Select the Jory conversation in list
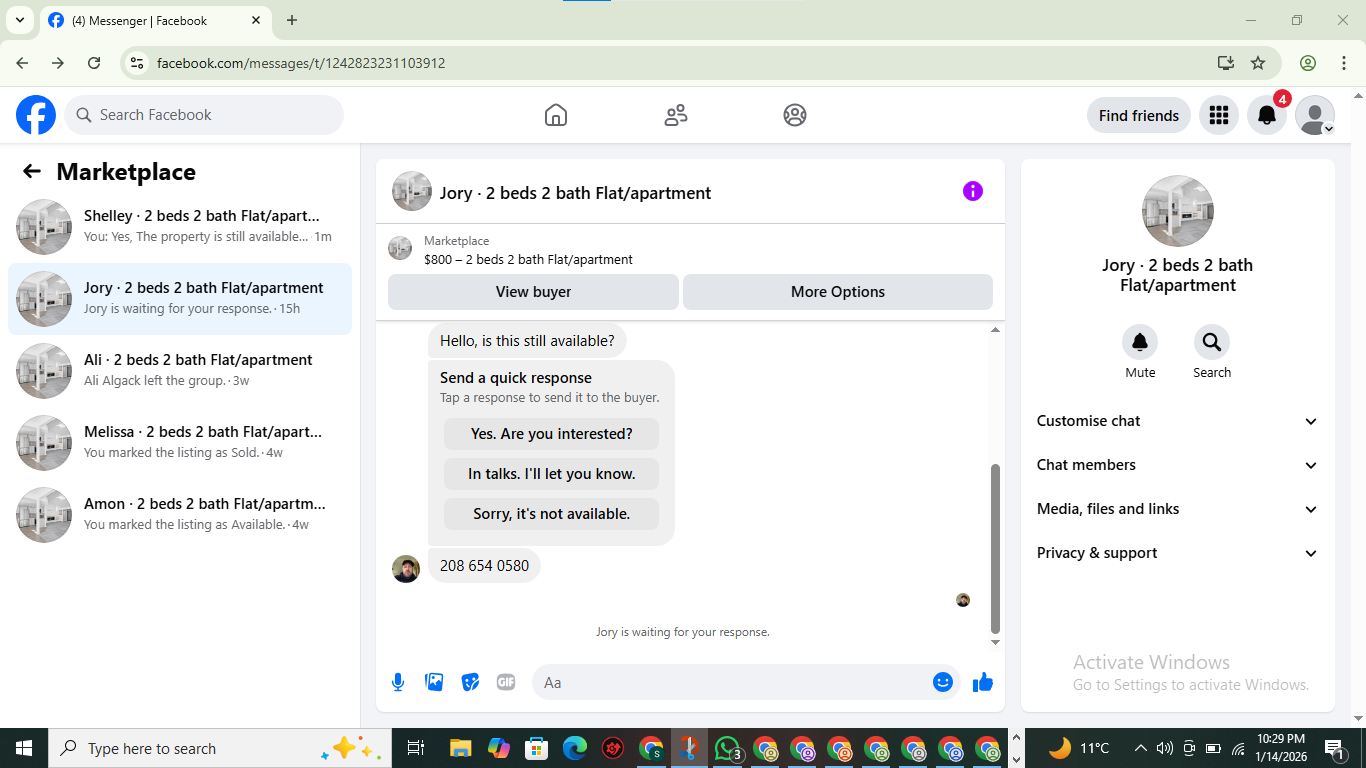 tap(180, 299)
